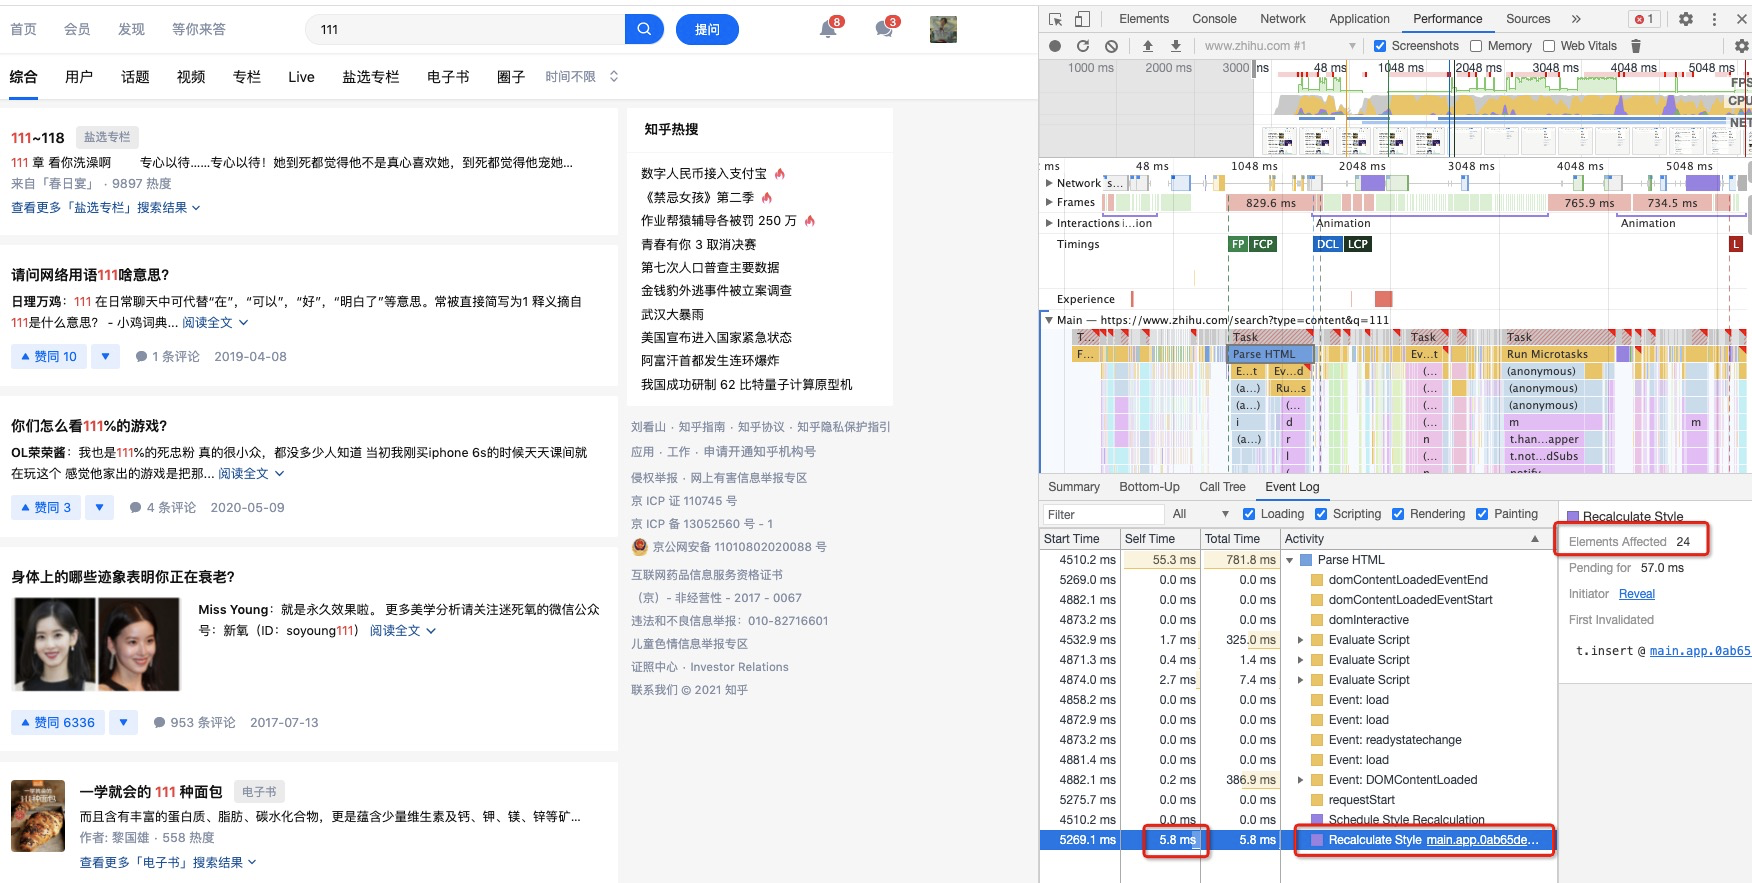Open the Call Tree tab
The height and width of the screenshot is (883, 1752).
[1222, 487]
